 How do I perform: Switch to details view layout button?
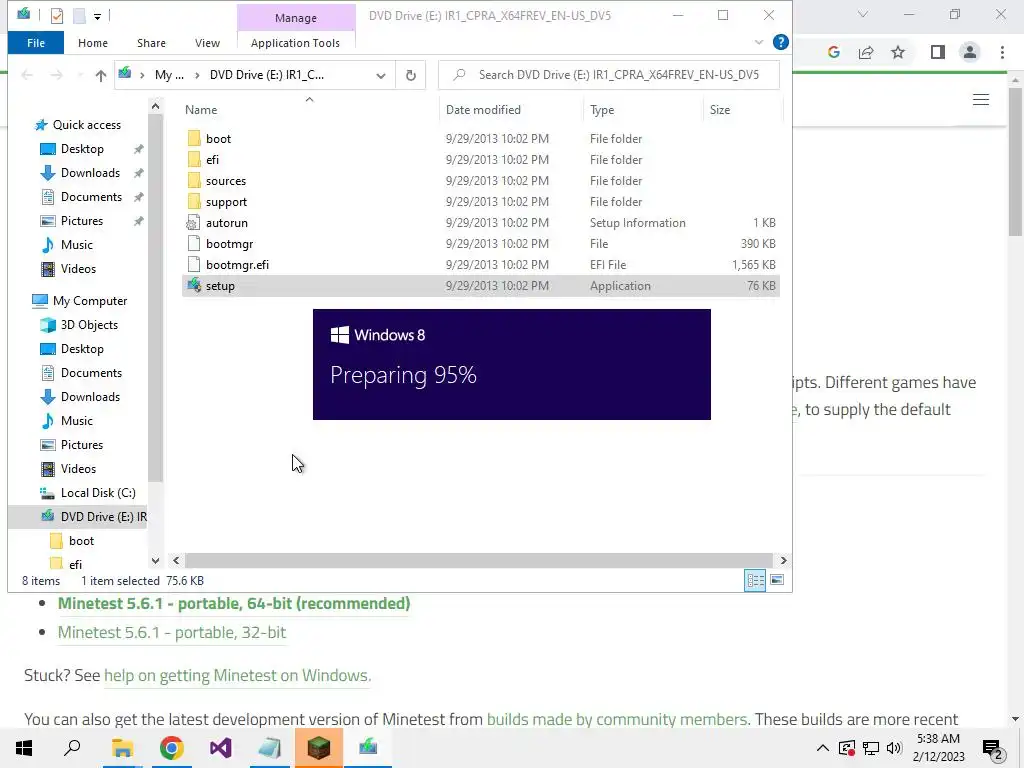756,580
